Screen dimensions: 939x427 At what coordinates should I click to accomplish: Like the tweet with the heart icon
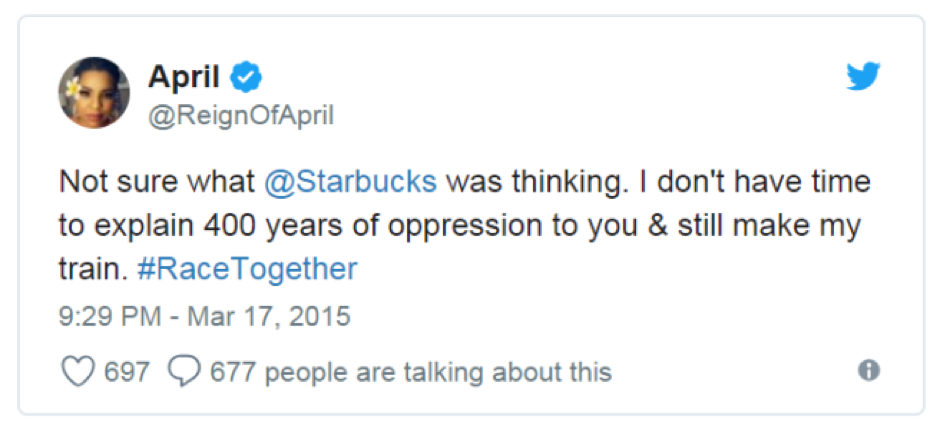[77, 372]
